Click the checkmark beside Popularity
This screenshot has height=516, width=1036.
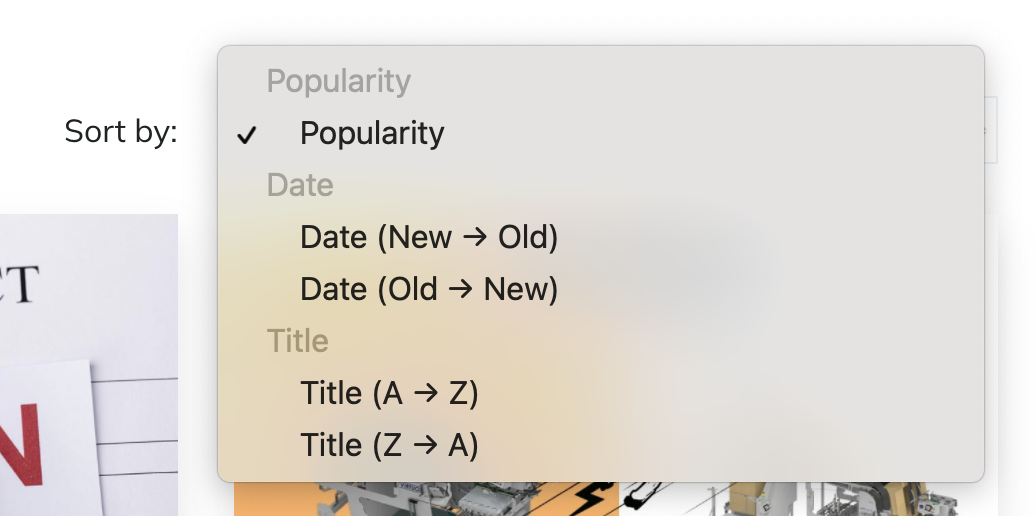pos(246,135)
